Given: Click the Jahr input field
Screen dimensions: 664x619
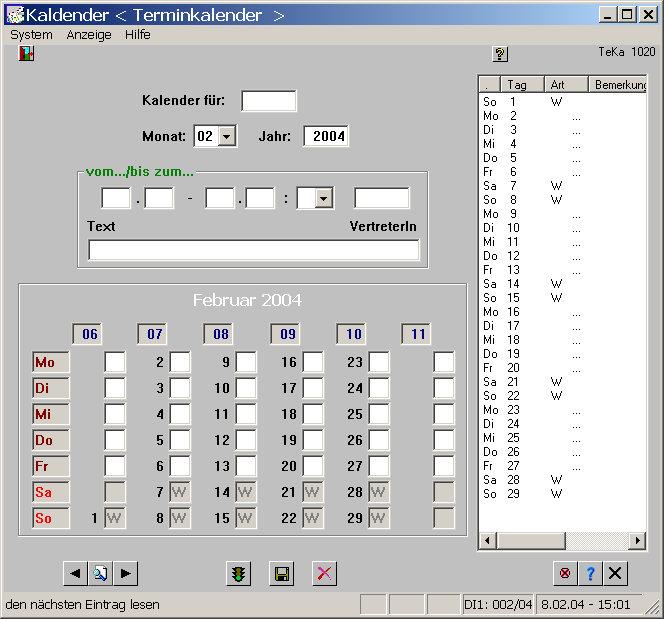Looking at the screenshot, I should pyautogui.click(x=326, y=136).
